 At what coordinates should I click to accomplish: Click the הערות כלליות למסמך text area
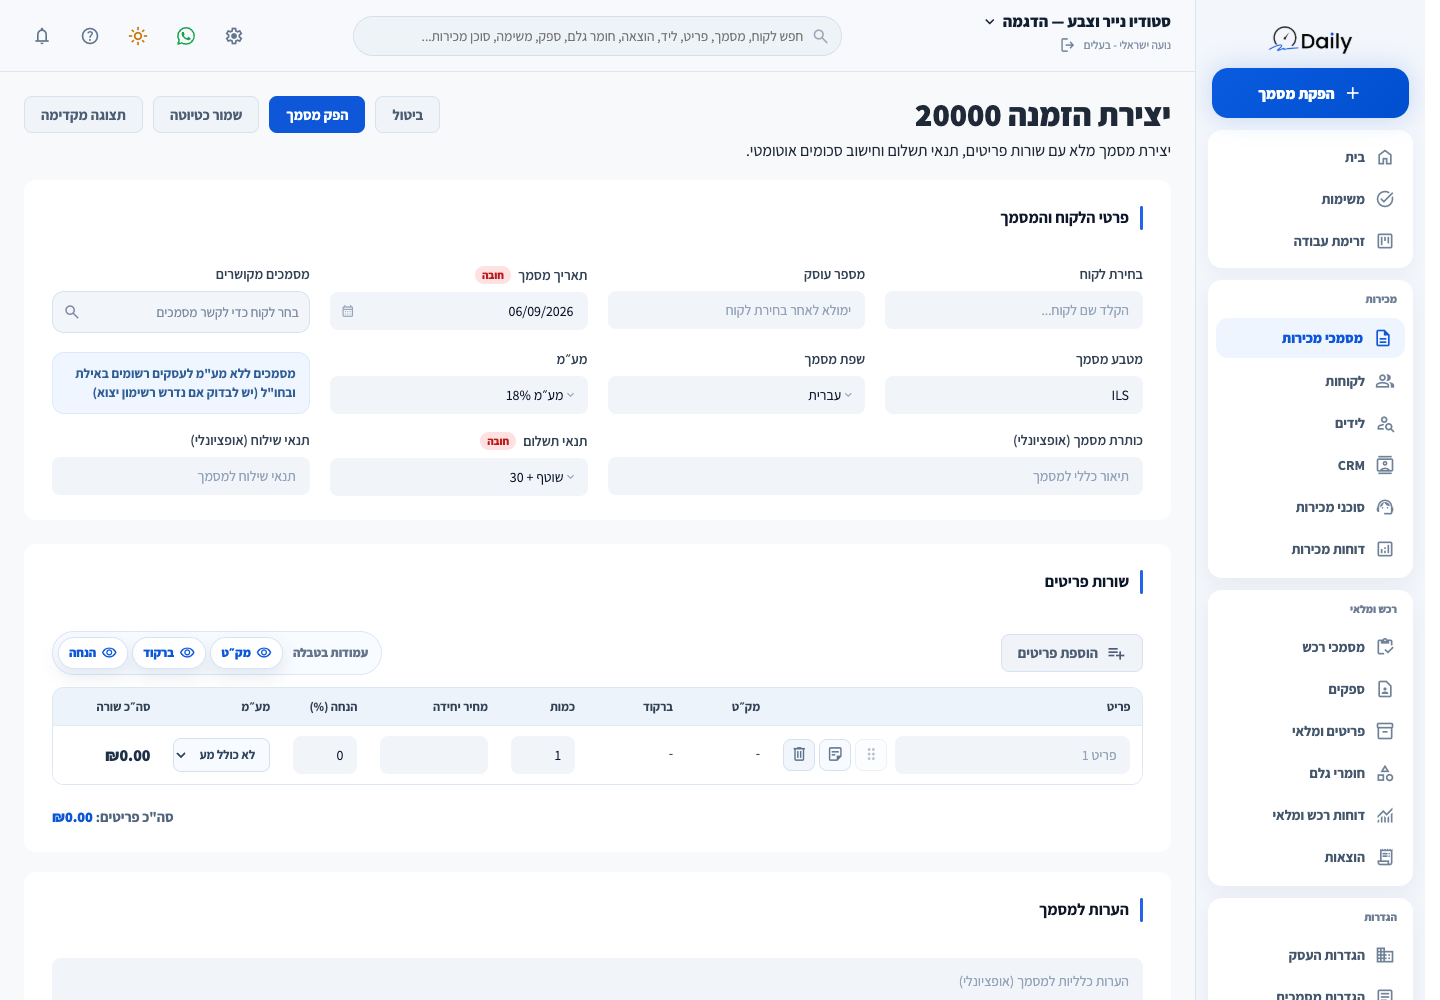tap(597, 980)
